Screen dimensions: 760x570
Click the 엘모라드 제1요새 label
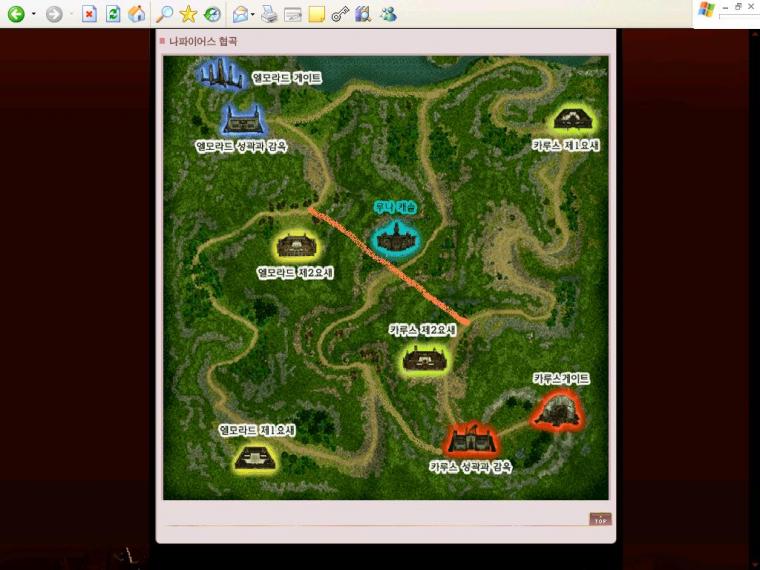point(257,430)
